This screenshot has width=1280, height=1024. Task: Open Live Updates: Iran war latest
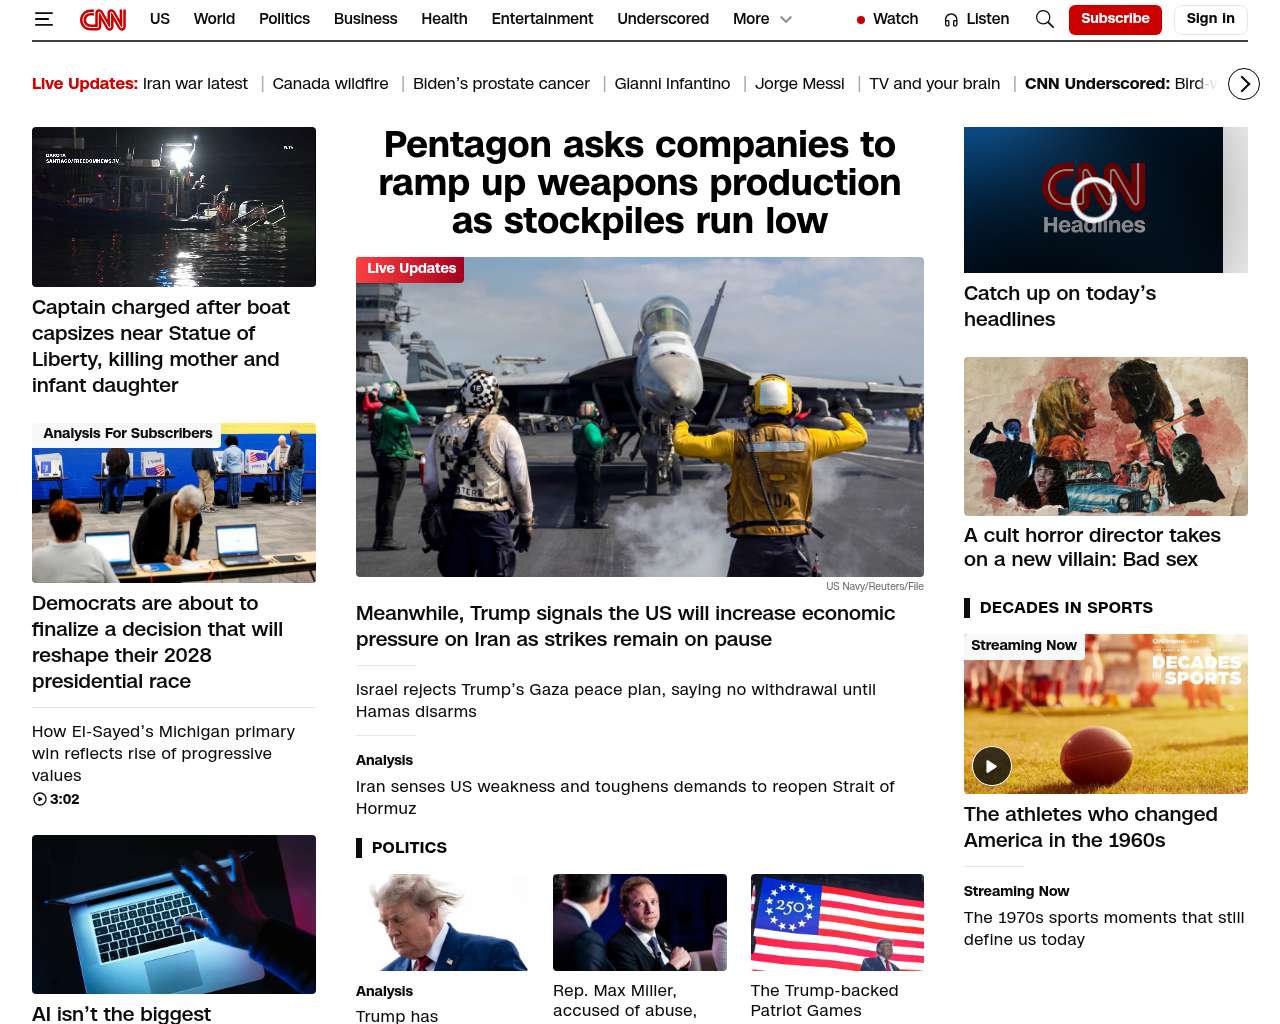point(140,84)
